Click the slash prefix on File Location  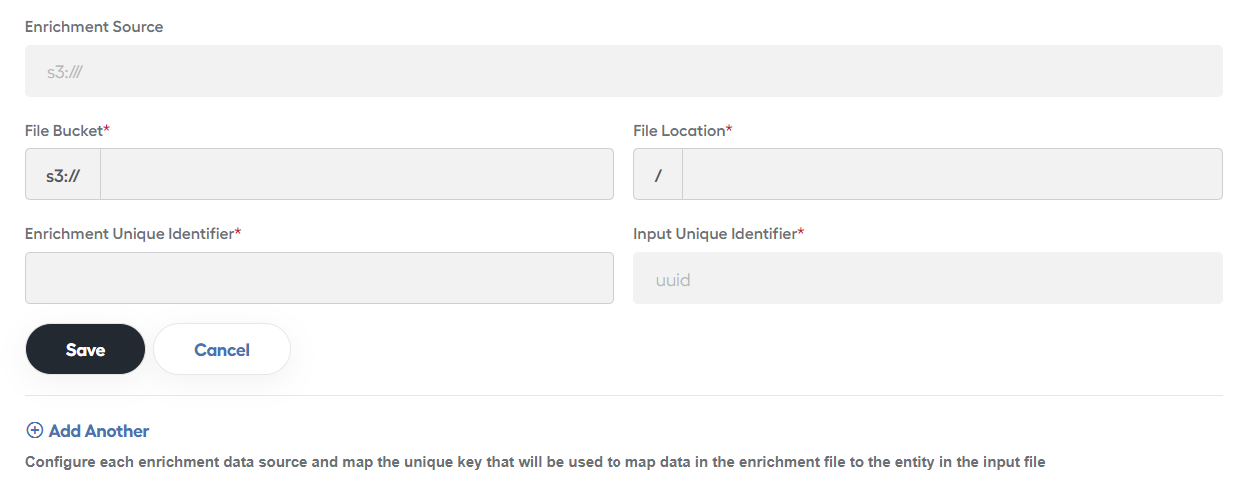click(x=658, y=174)
